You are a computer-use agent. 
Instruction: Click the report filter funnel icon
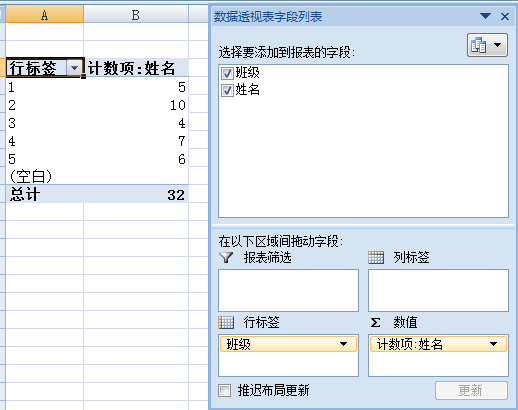[226, 257]
